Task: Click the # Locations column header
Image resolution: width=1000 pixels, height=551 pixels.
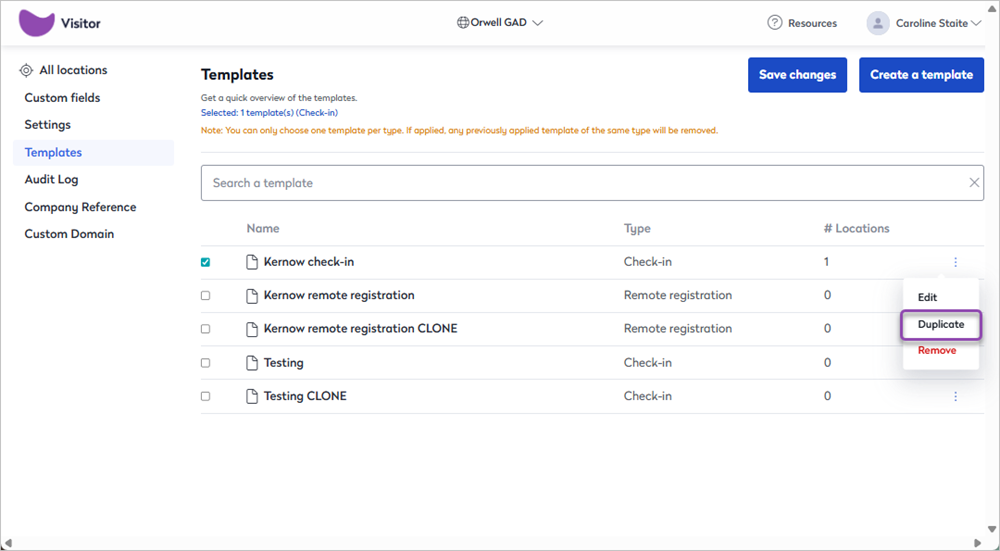Action: 857,228
